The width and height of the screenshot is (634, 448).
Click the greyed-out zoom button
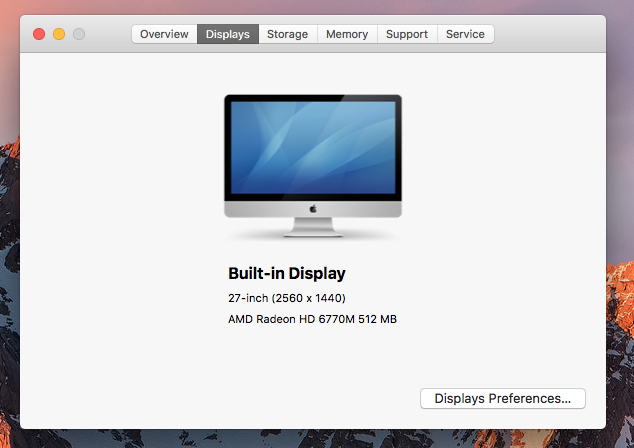(x=79, y=34)
